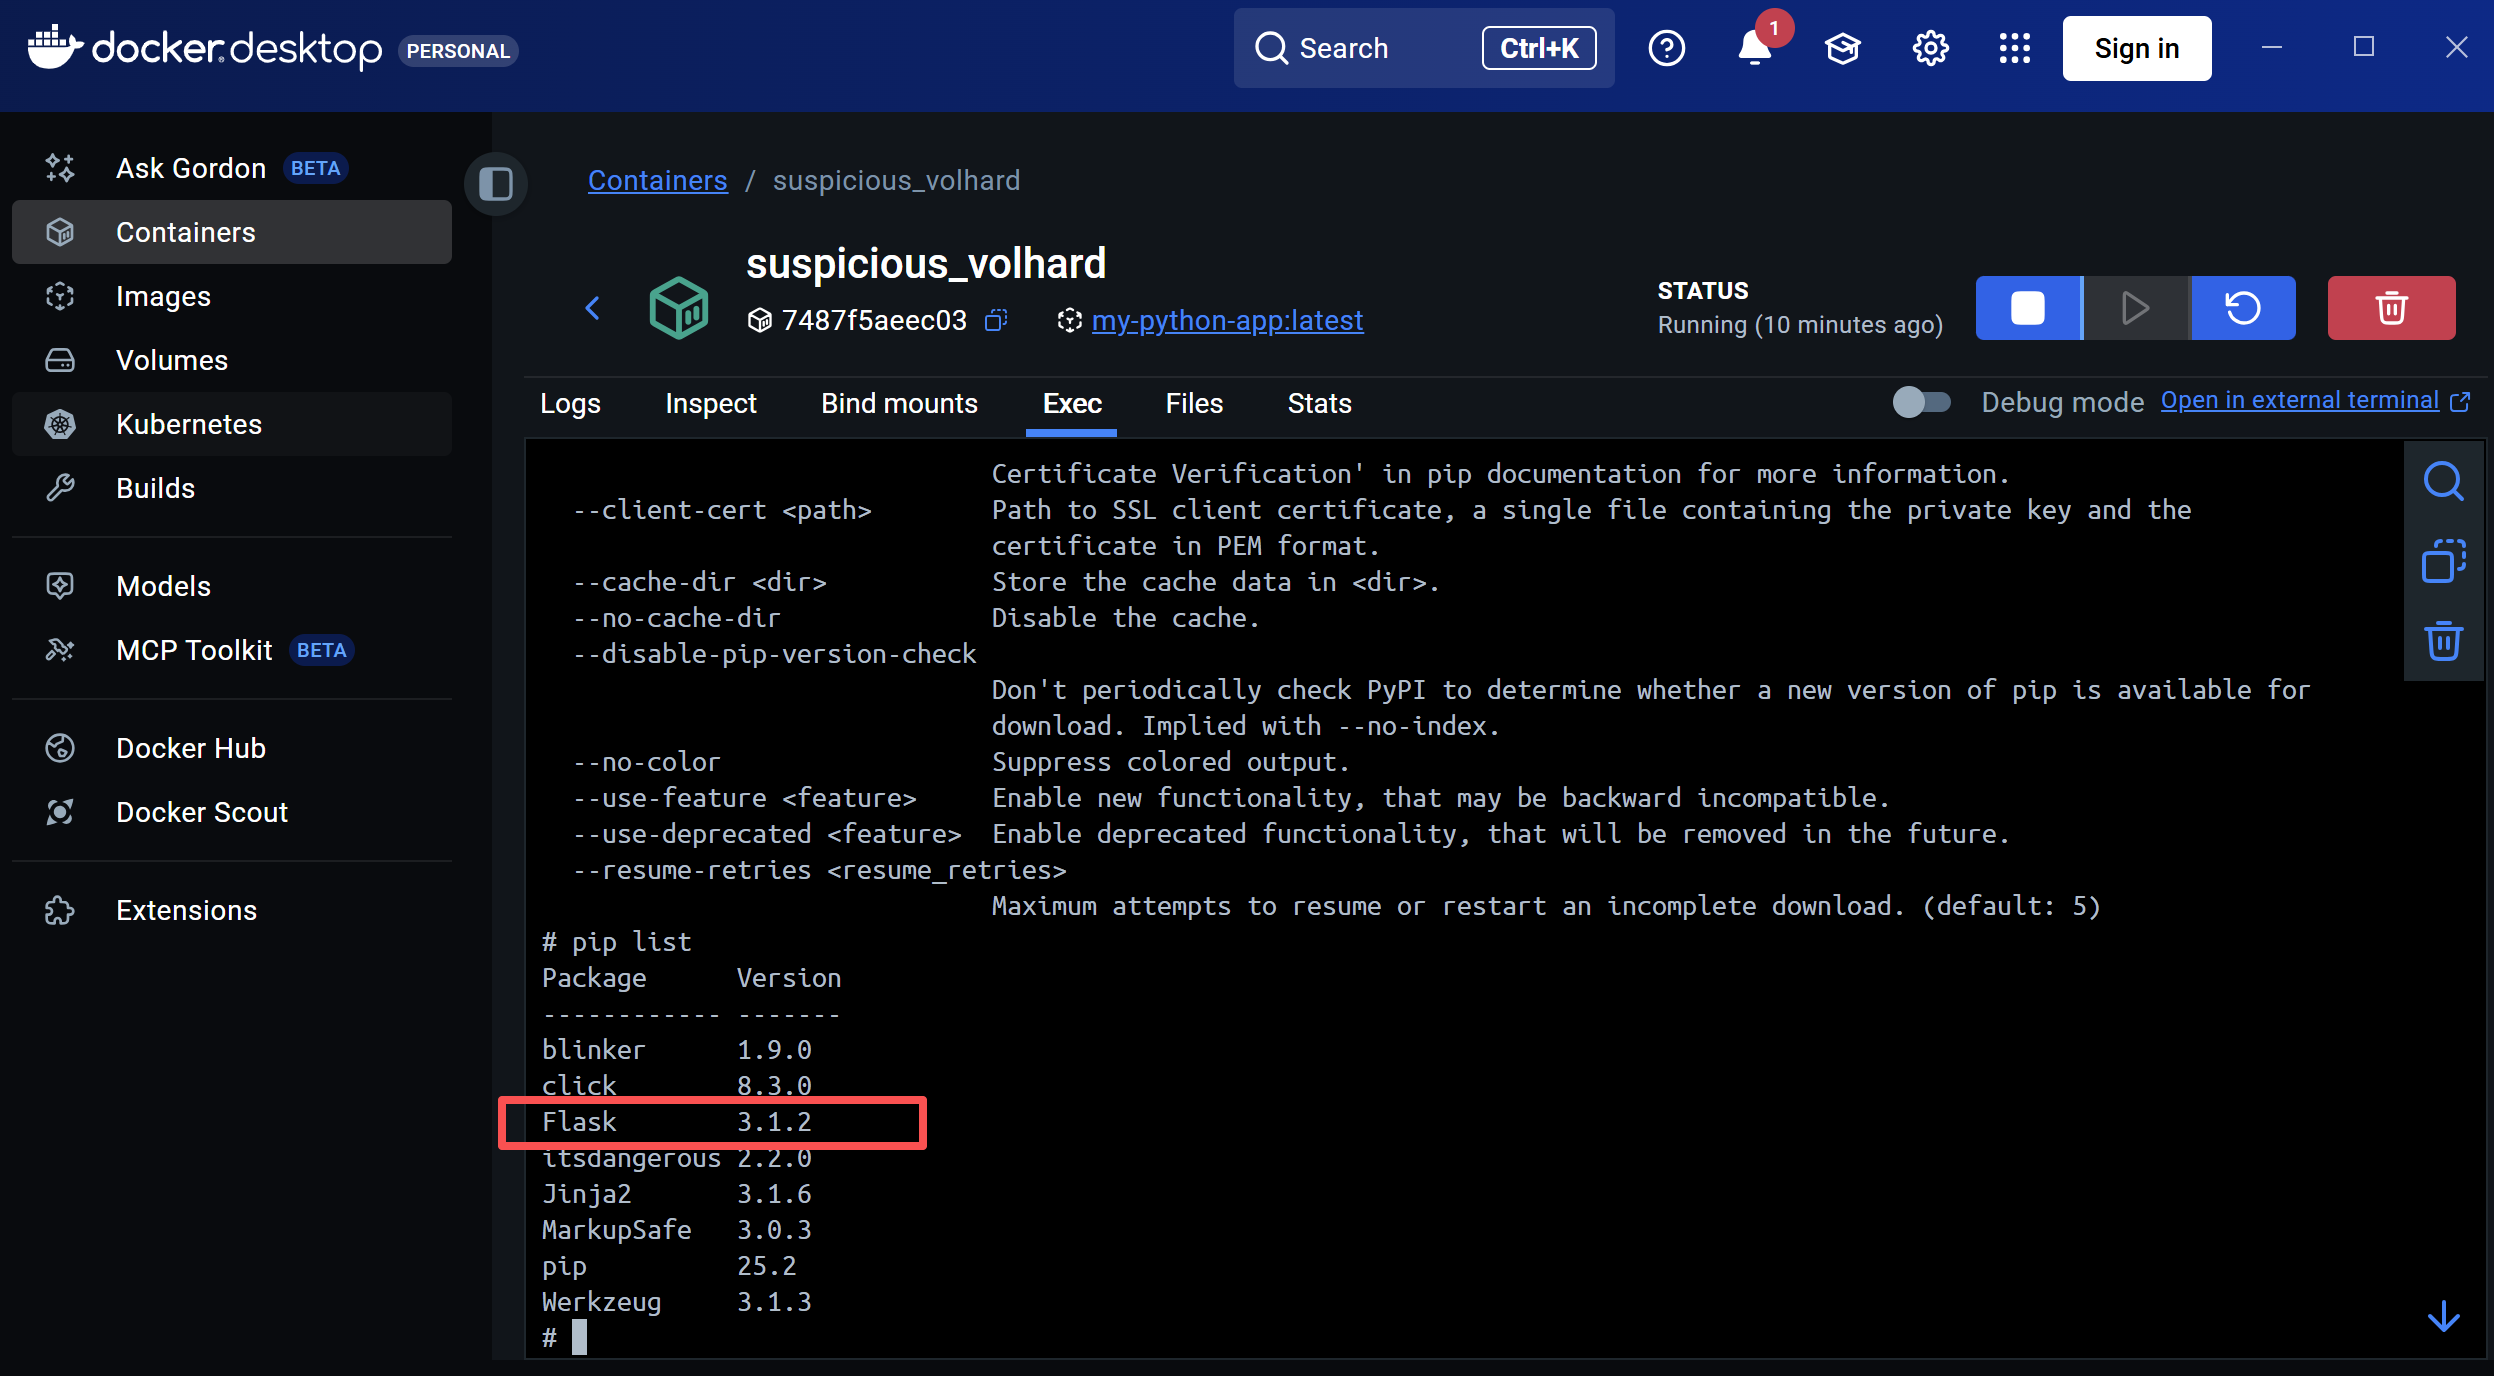
Task: Open the Files tab
Action: pyautogui.click(x=1194, y=404)
